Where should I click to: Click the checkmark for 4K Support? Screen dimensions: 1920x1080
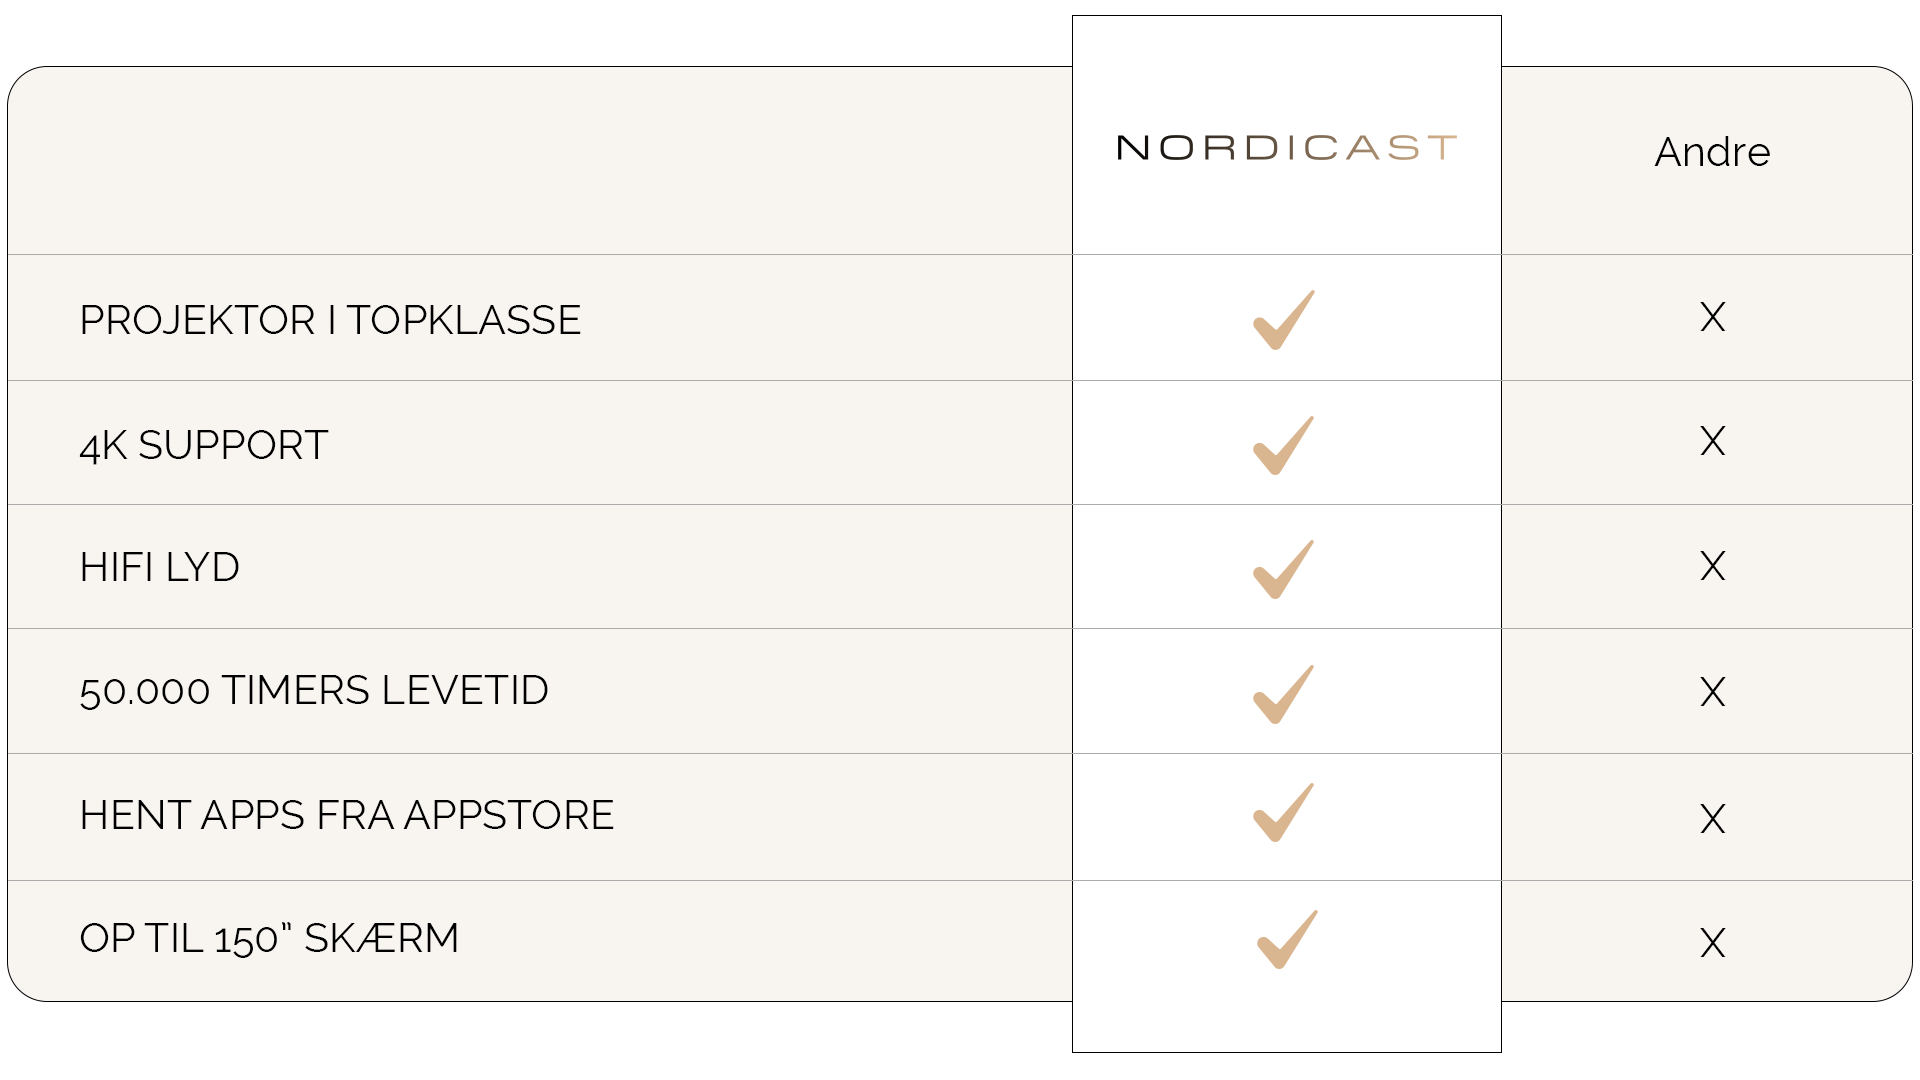(x=1284, y=445)
